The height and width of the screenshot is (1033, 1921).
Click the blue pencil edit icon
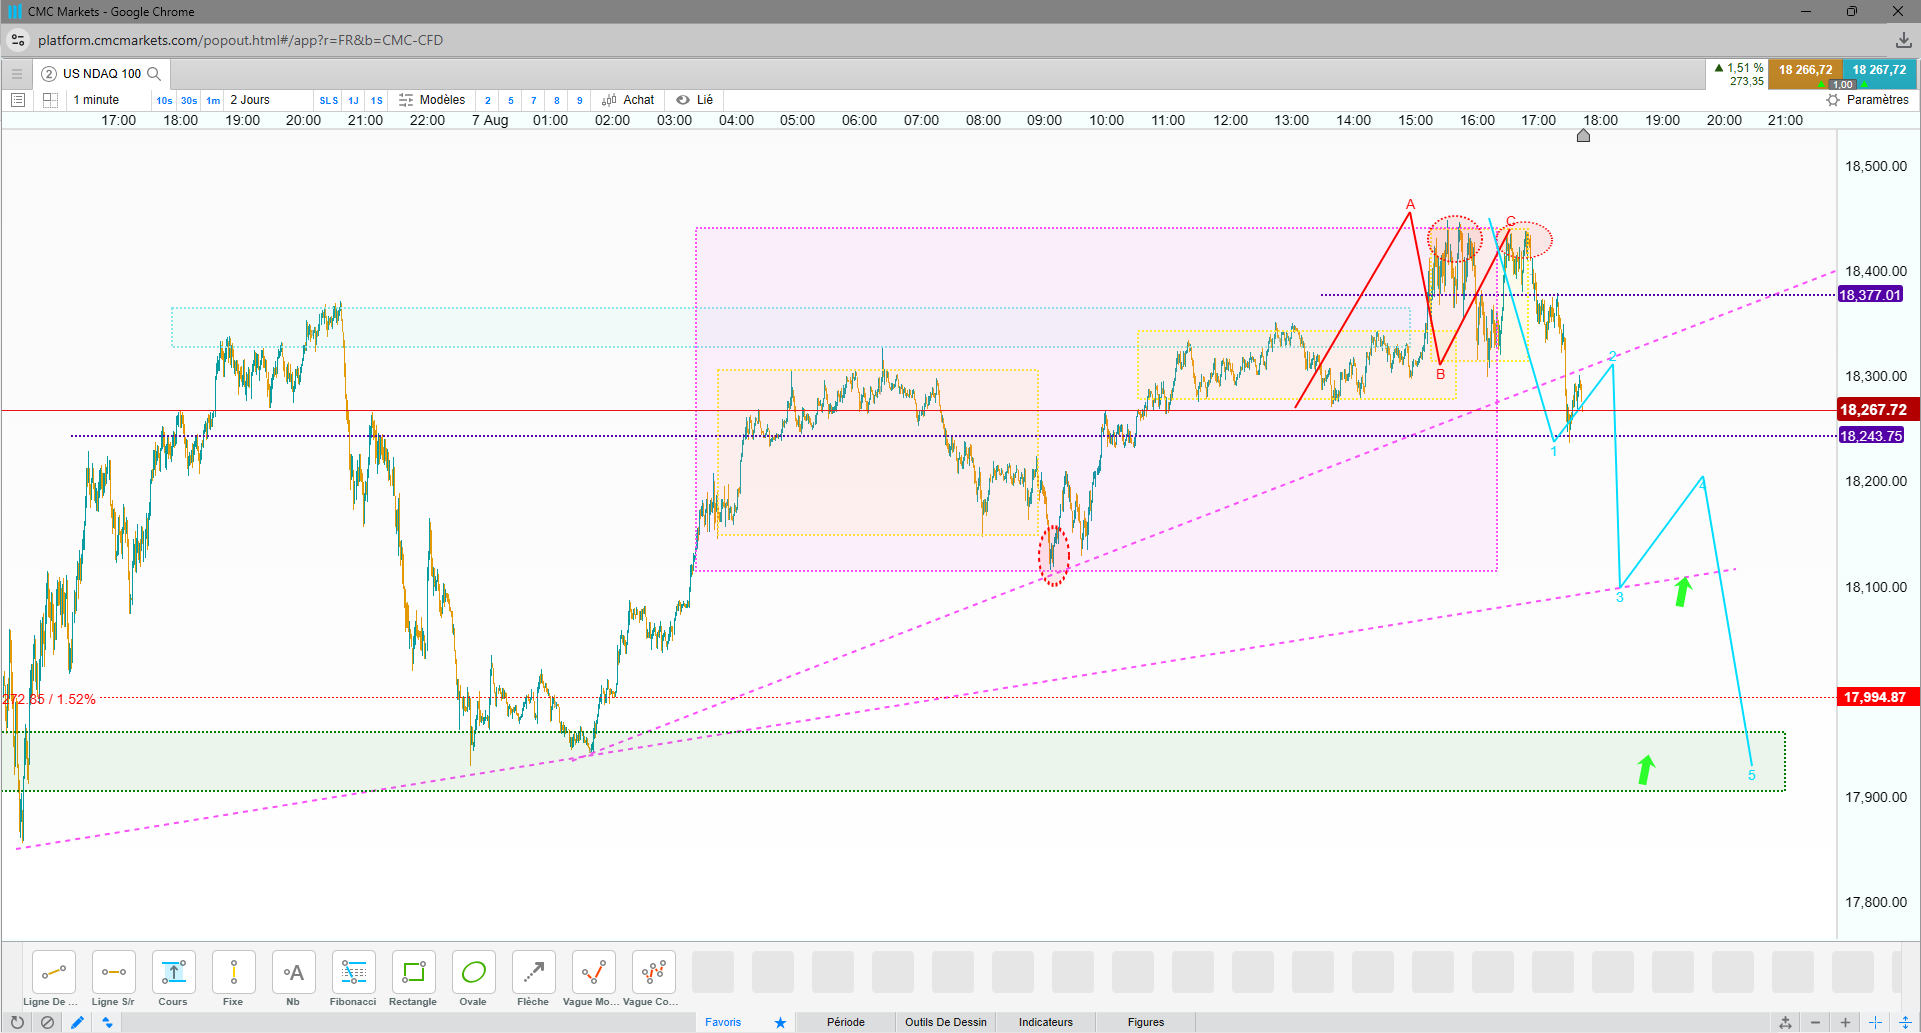pos(77,1022)
